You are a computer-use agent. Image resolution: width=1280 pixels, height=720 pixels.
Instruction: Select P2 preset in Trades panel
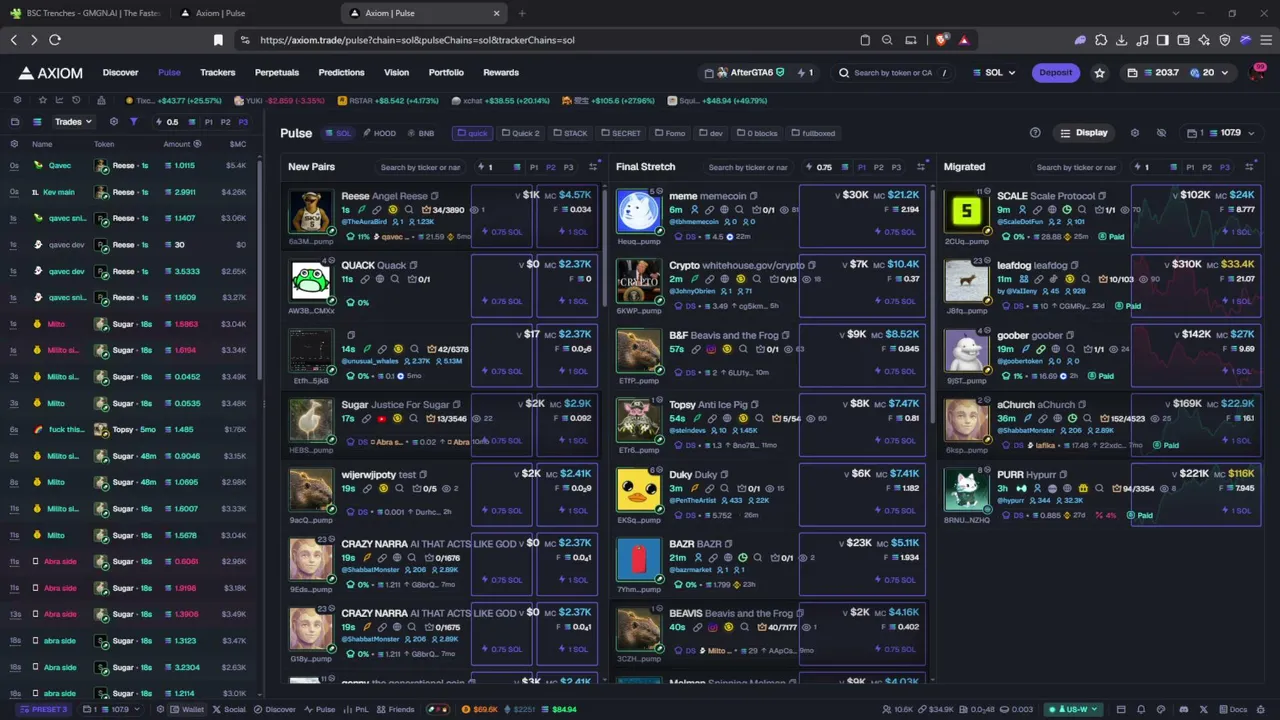(226, 122)
